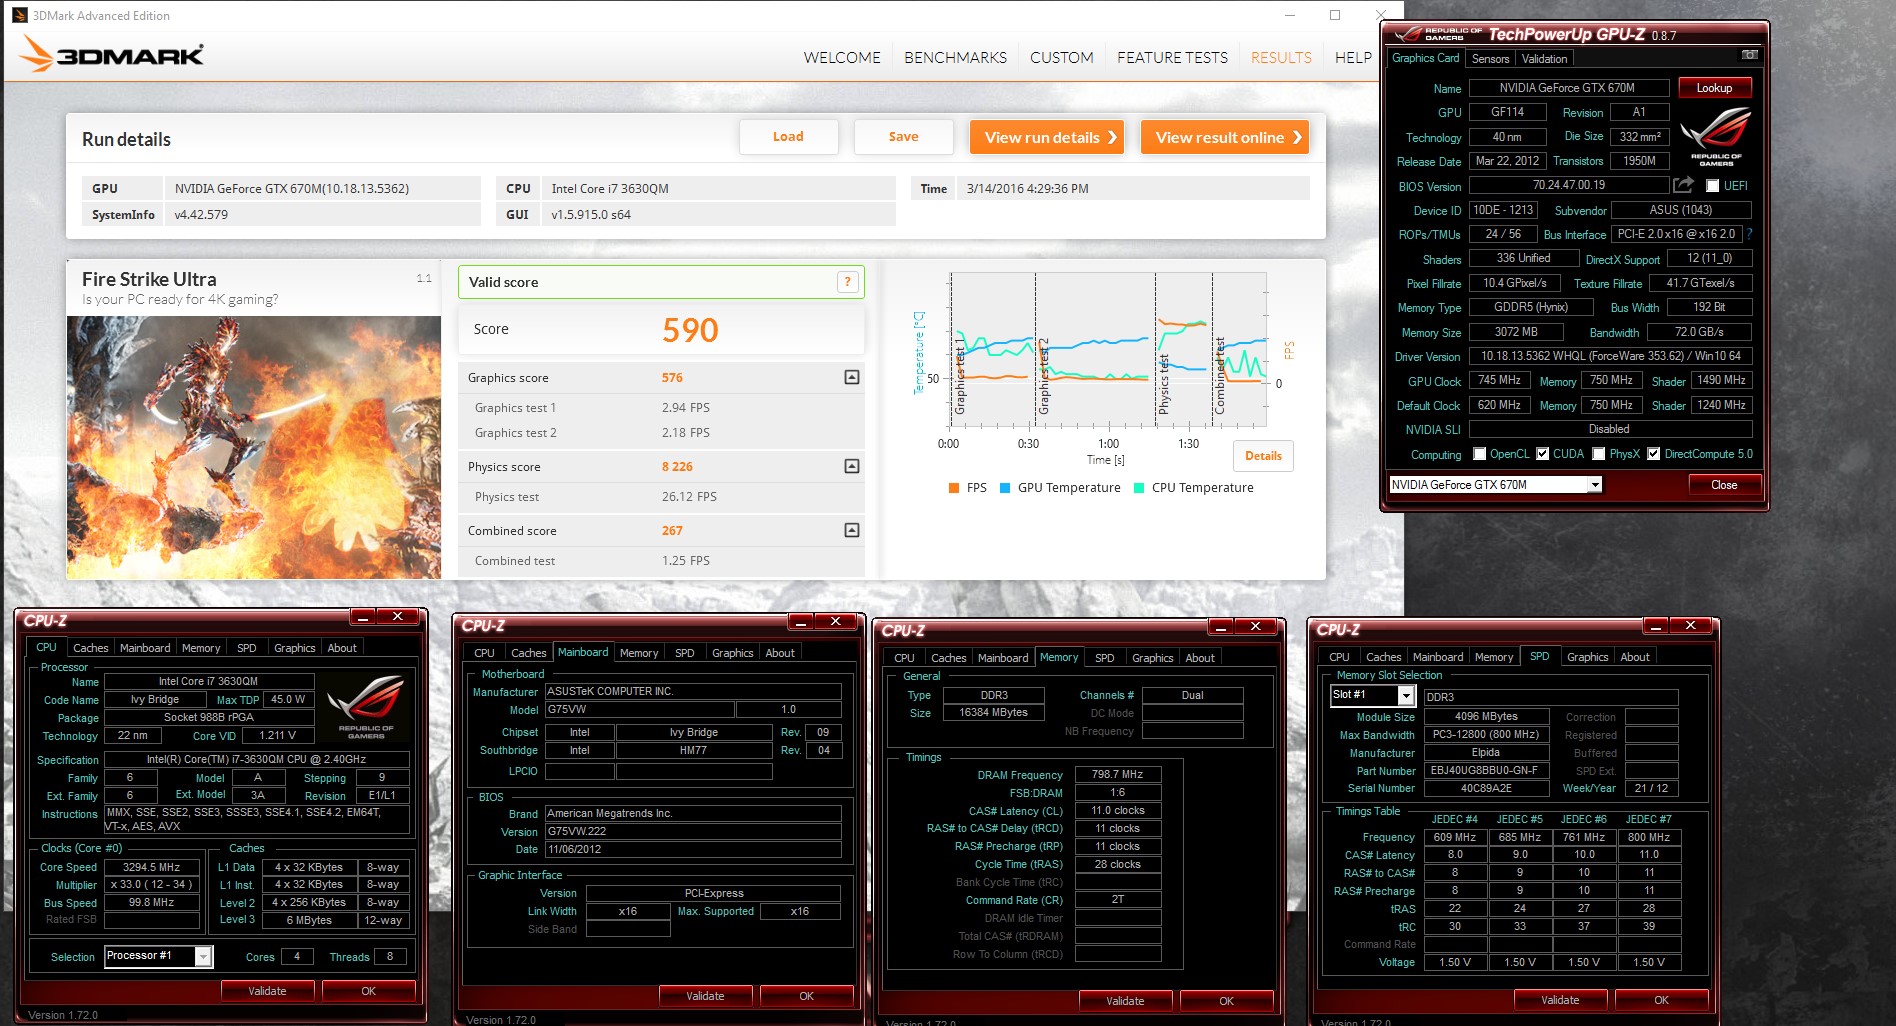Toggle the DirectCompute 5.0 checkbox
This screenshot has height=1026, width=1896.
coord(1653,454)
